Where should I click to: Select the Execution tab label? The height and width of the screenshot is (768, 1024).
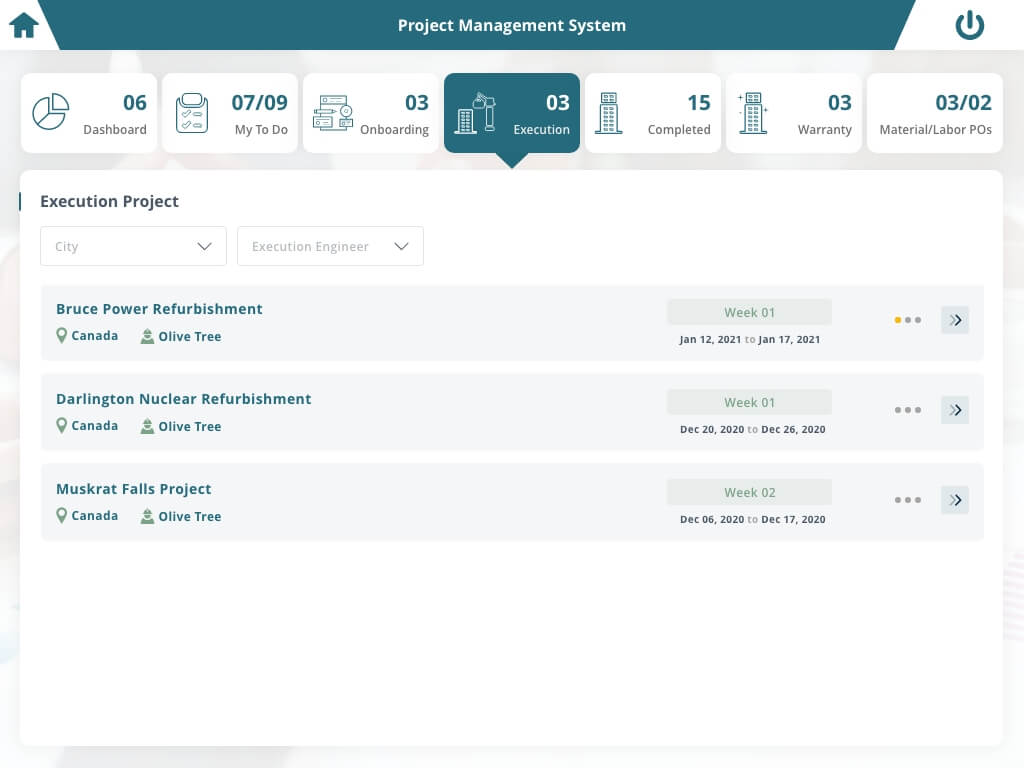541,129
